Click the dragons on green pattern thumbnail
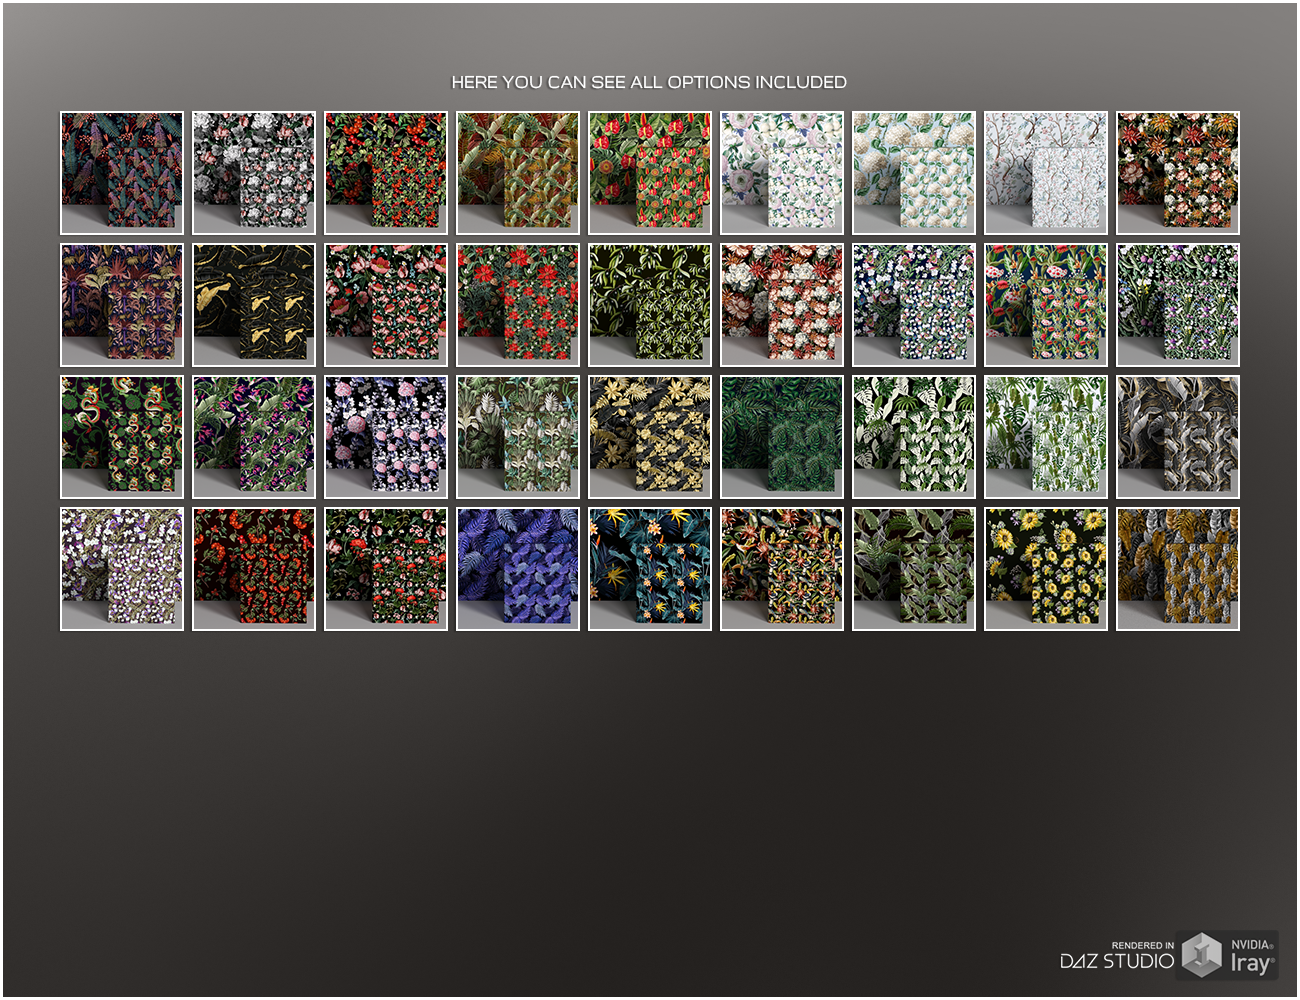The width and height of the screenshot is (1300, 1000). [122, 437]
